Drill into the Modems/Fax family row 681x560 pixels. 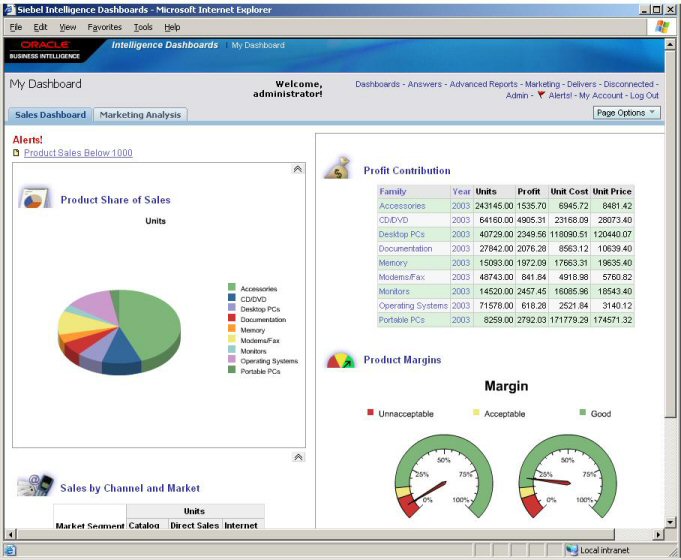[402, 277]
